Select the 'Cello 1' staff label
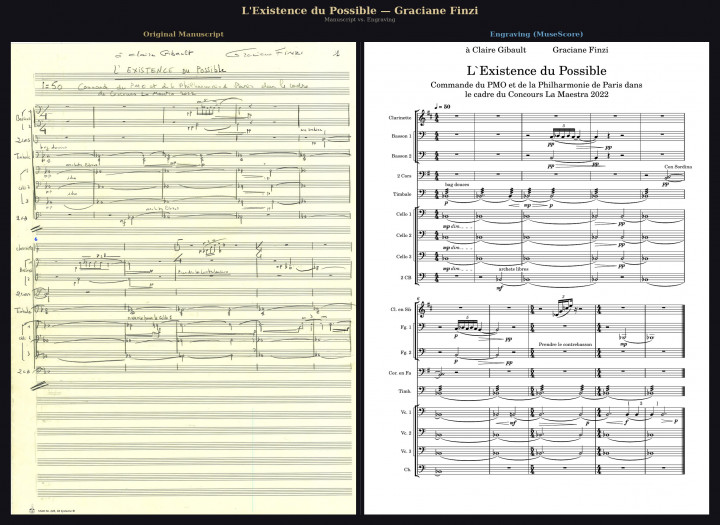The width and height of the screenshot is (720, 525). pos(404,214)
